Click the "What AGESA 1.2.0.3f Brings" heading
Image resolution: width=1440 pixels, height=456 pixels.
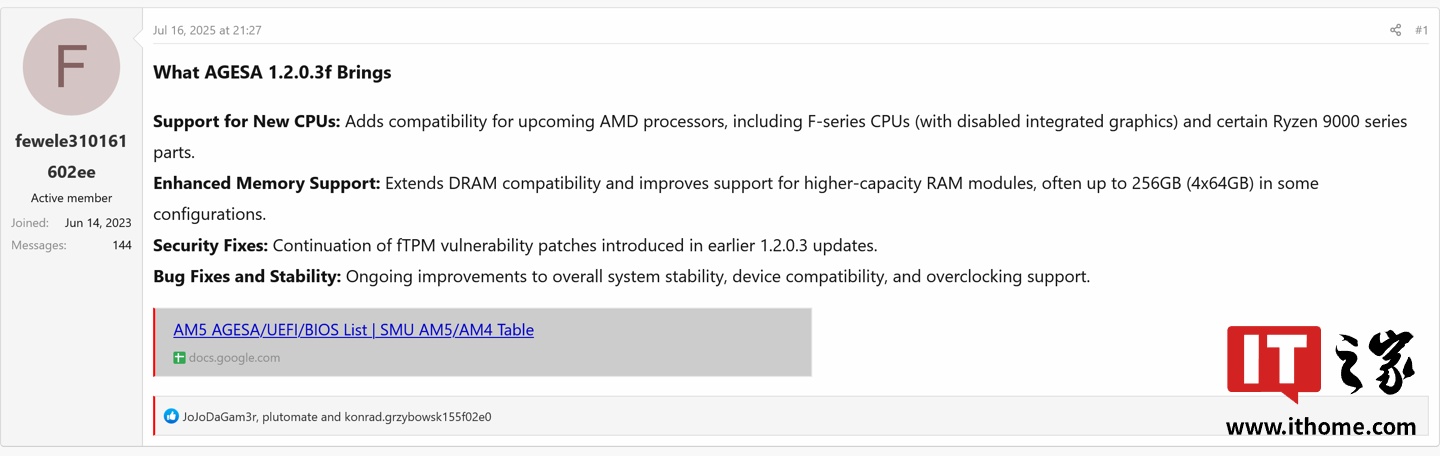coord(272,73)
